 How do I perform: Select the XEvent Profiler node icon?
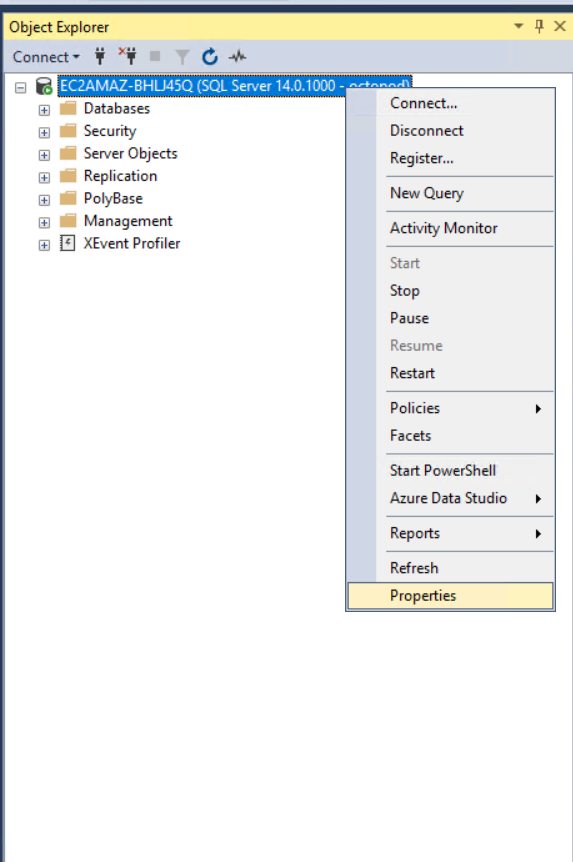pos(67,243)
